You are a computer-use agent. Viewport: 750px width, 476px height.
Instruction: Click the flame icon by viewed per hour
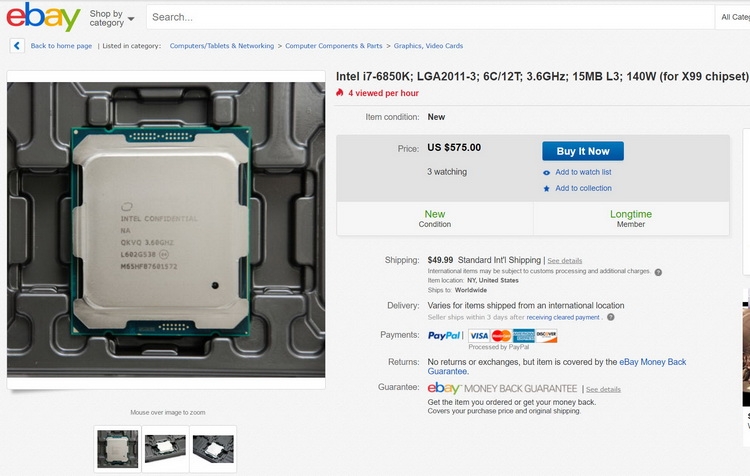click(x=340, y=92)
